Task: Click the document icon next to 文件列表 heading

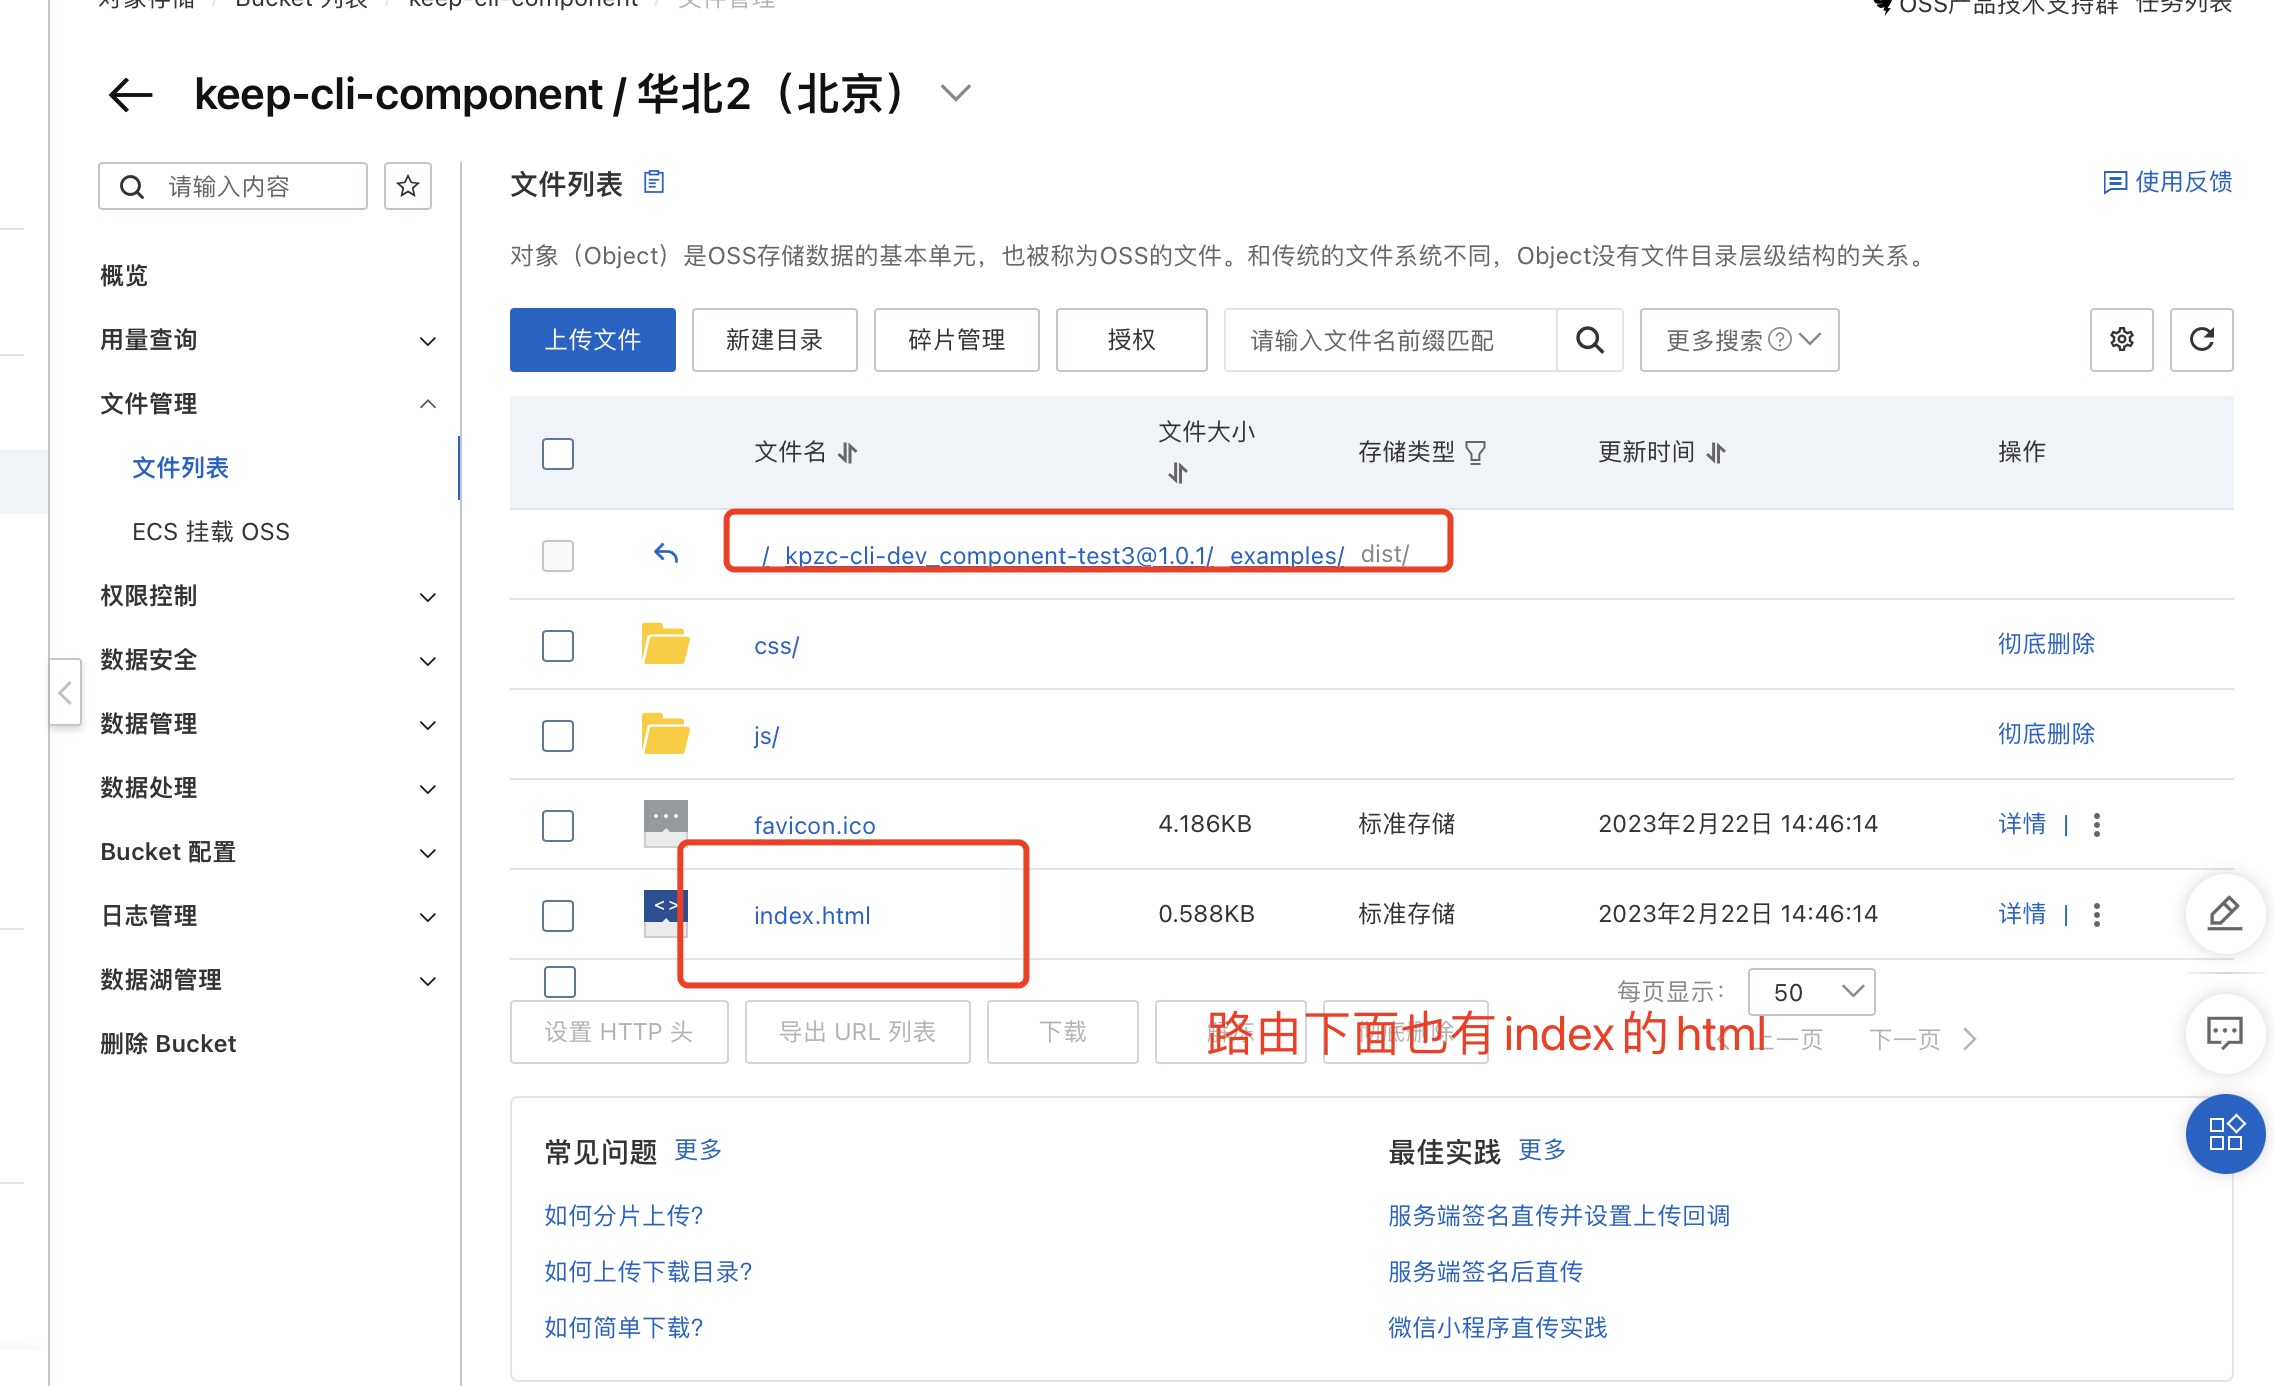Action: 654,182
